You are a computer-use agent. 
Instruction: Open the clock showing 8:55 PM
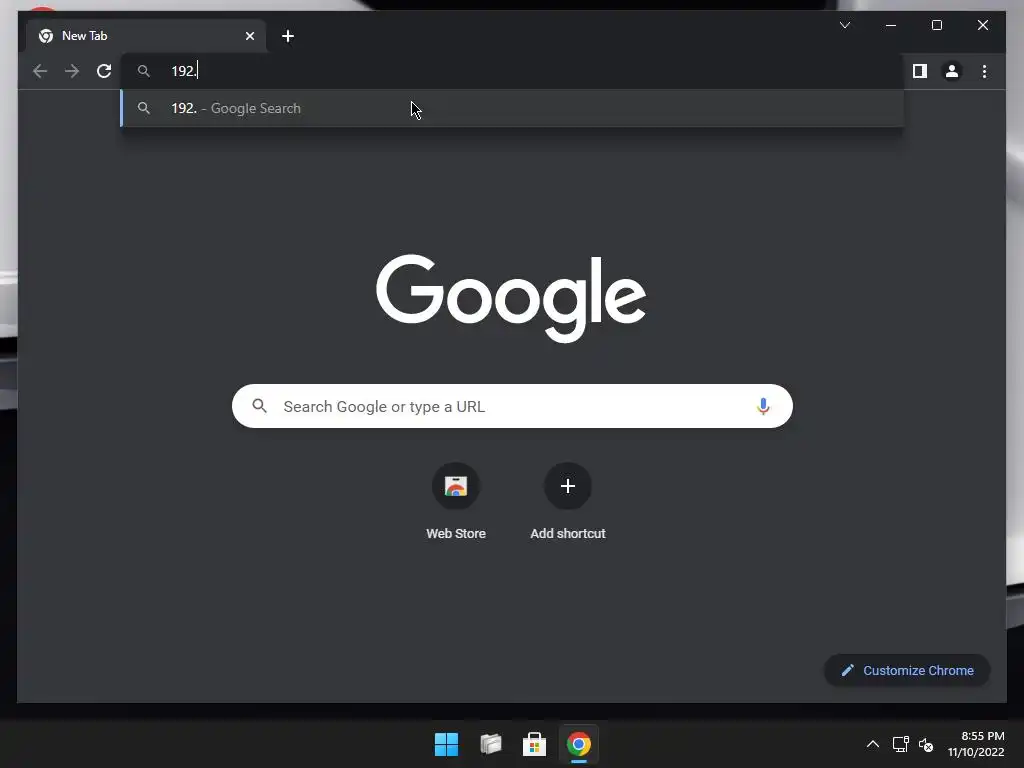(976, 744)
